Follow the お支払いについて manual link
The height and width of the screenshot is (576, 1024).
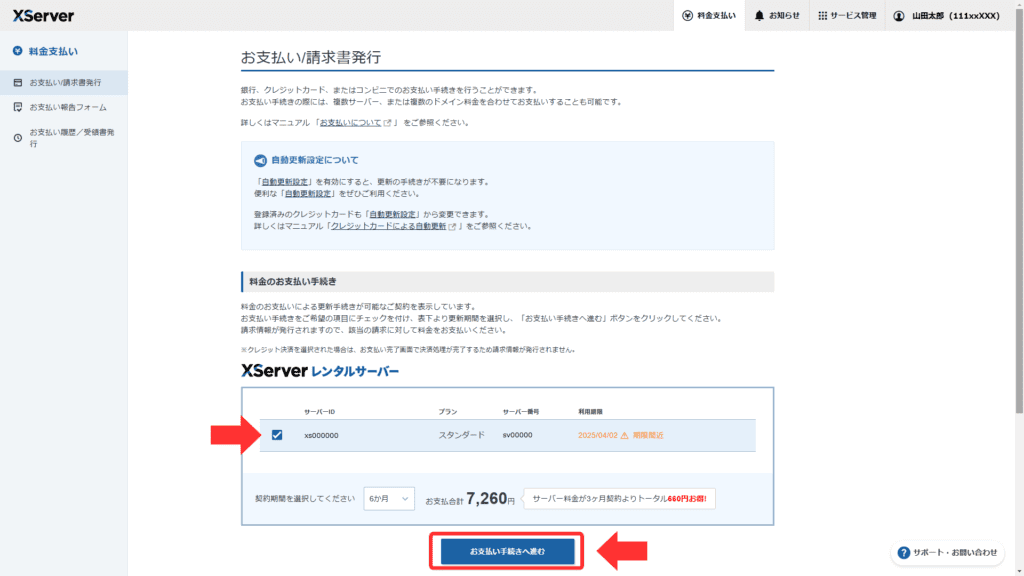tap(350, 123)
